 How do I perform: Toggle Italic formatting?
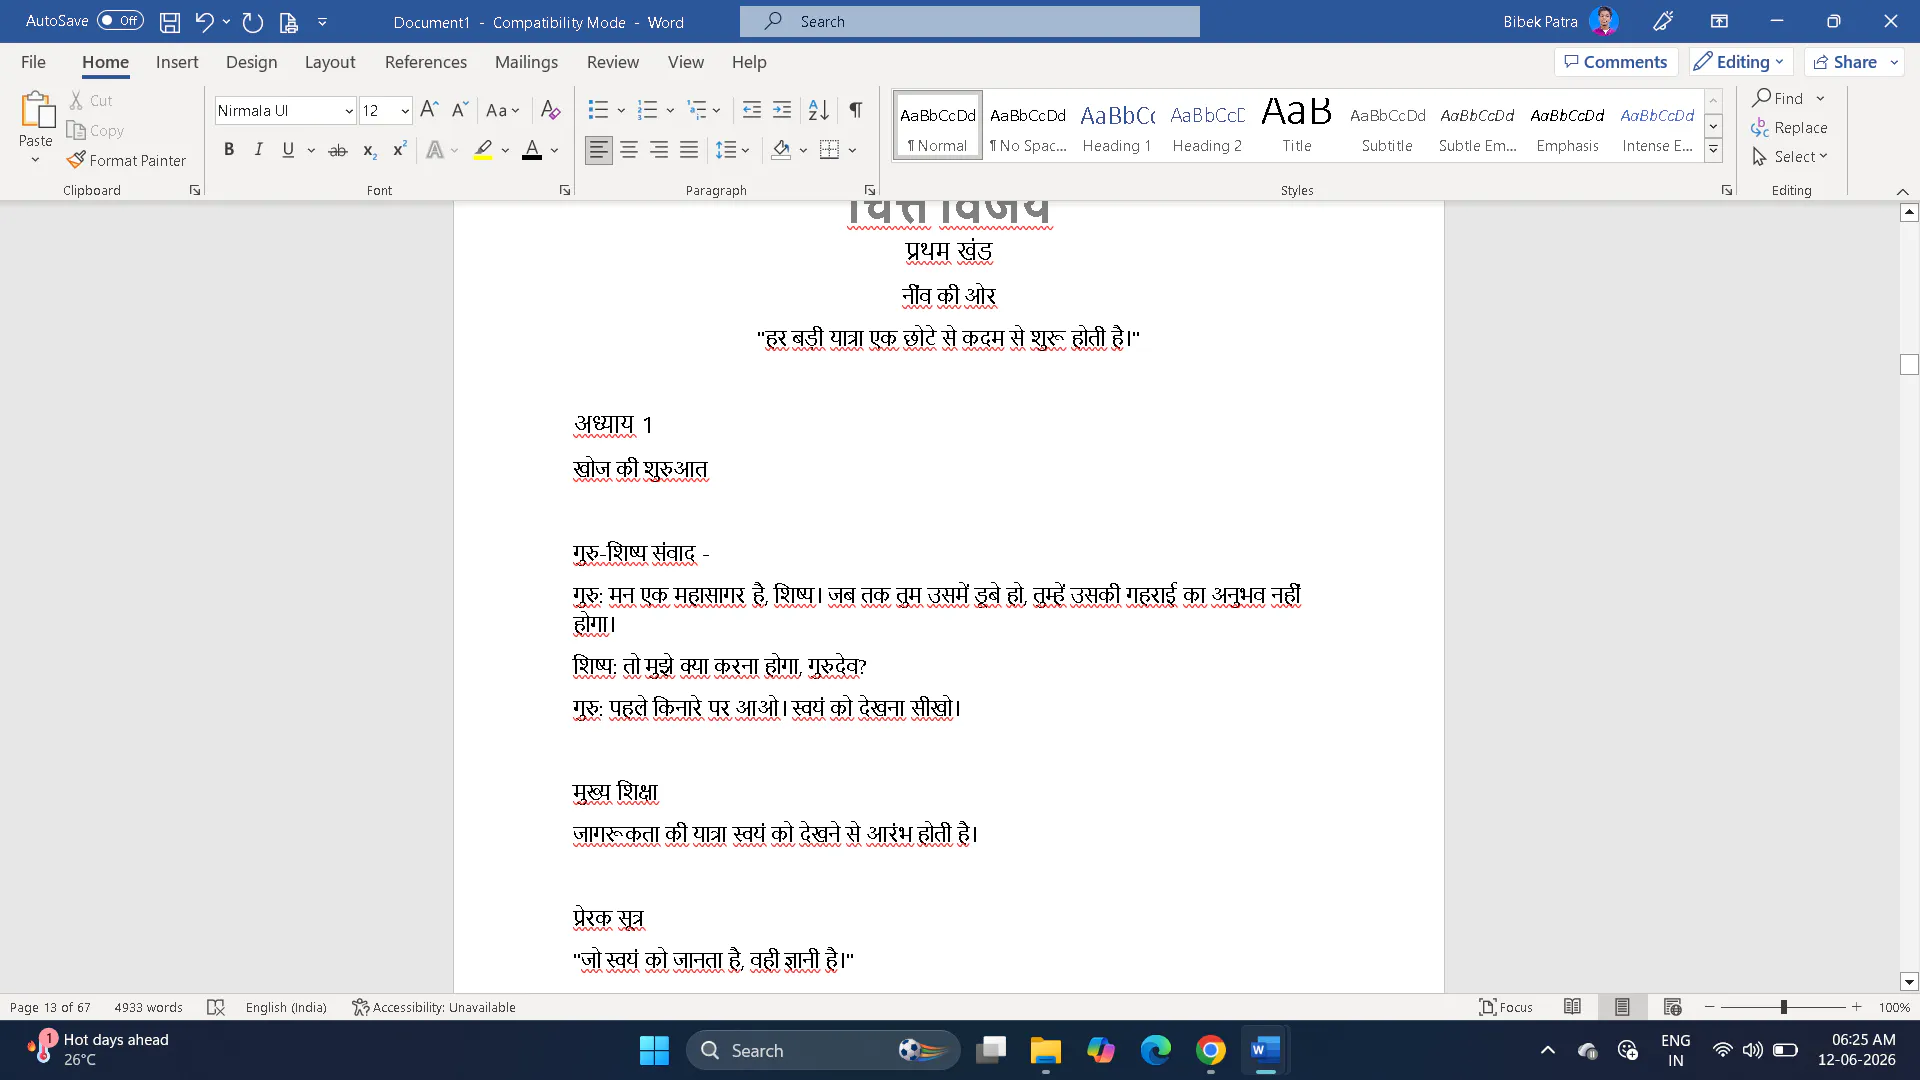coord(258,150)
